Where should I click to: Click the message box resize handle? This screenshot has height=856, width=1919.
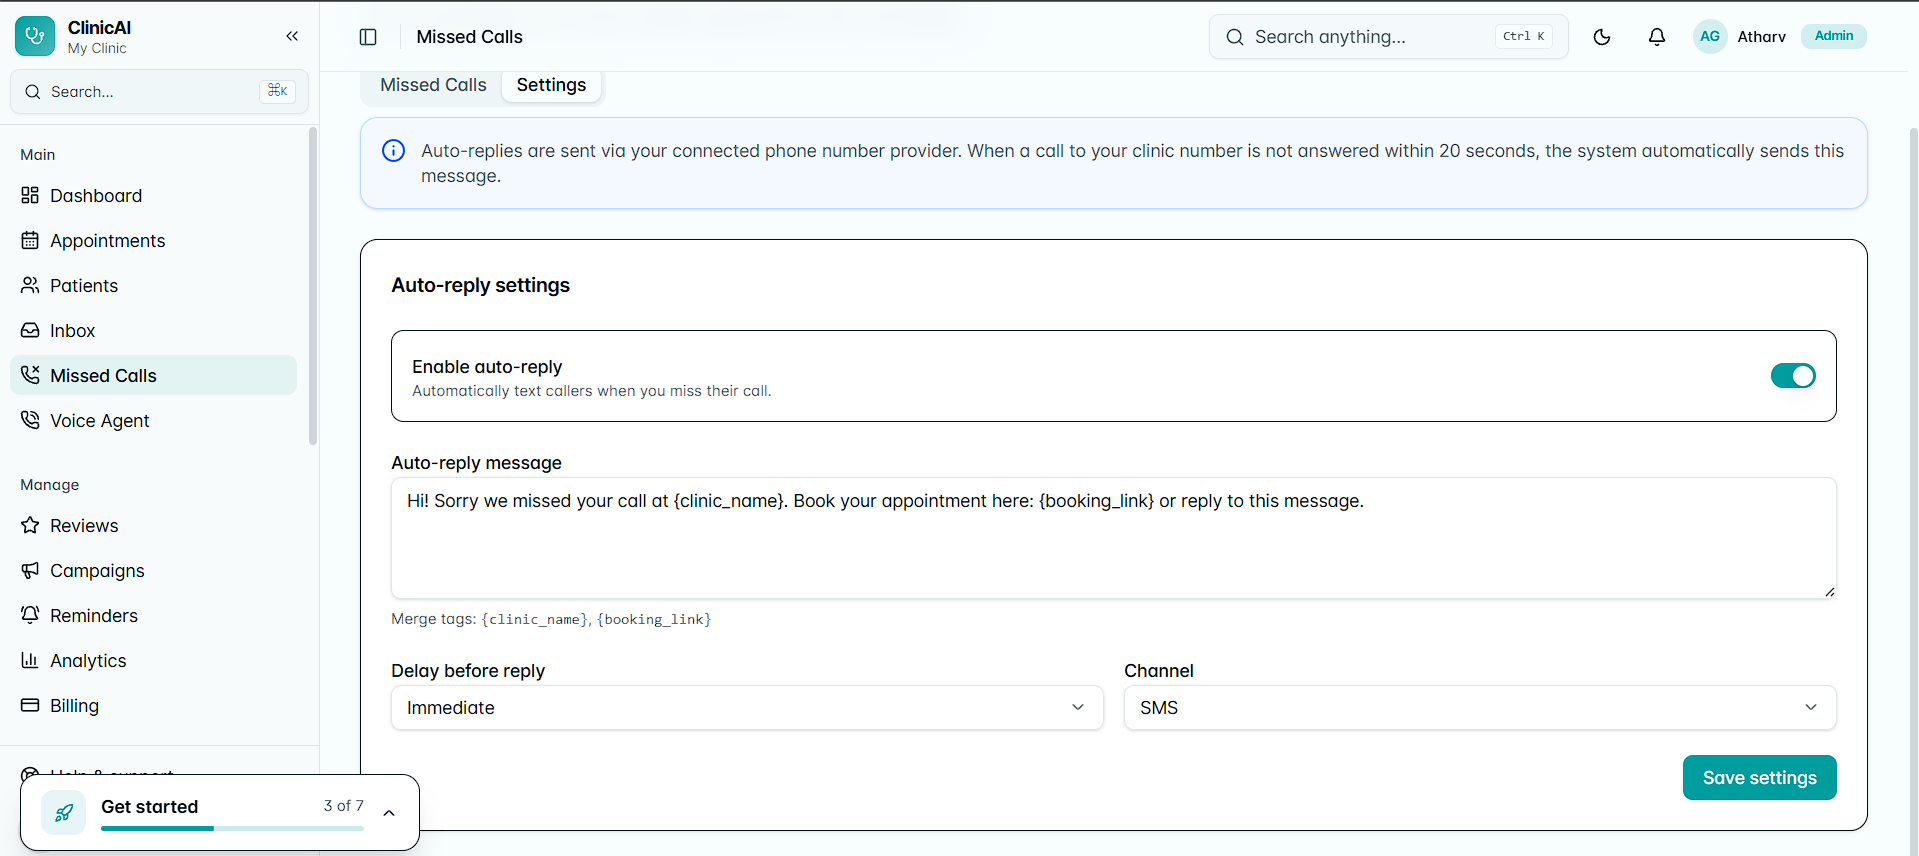coord(1829,592)
